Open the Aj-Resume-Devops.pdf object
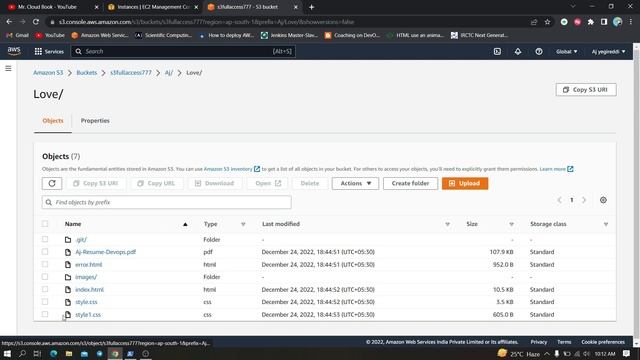 click(x=105, y=252)
